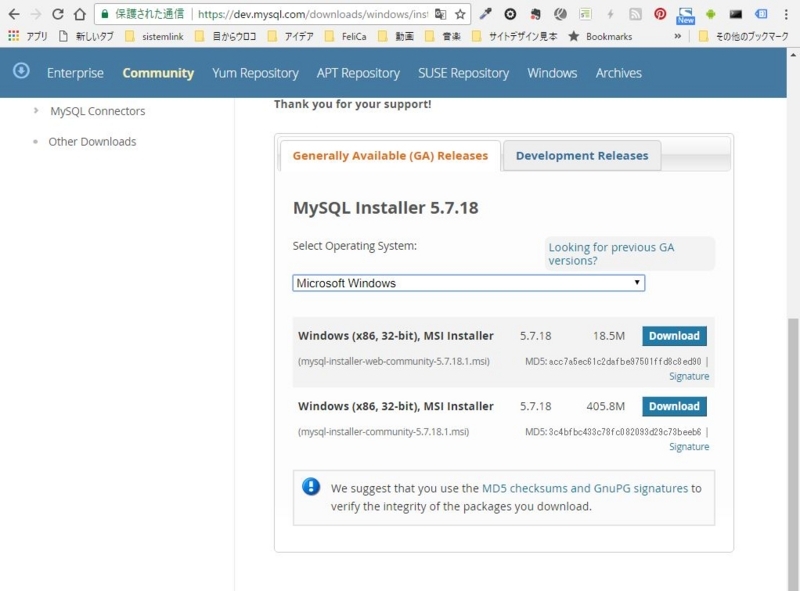800x591 pixels.
Task: Open the Yum Repository navigation item
Action: (255, 73)
